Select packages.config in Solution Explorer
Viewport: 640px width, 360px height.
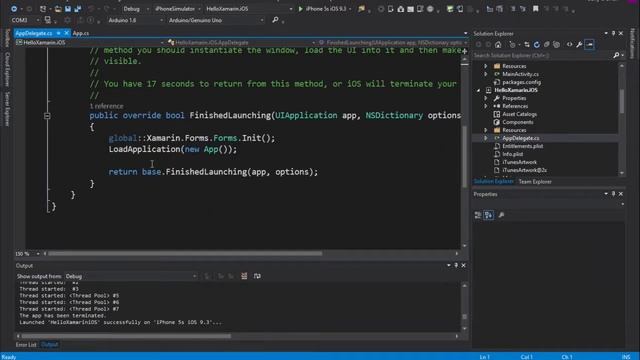point(521,82)
